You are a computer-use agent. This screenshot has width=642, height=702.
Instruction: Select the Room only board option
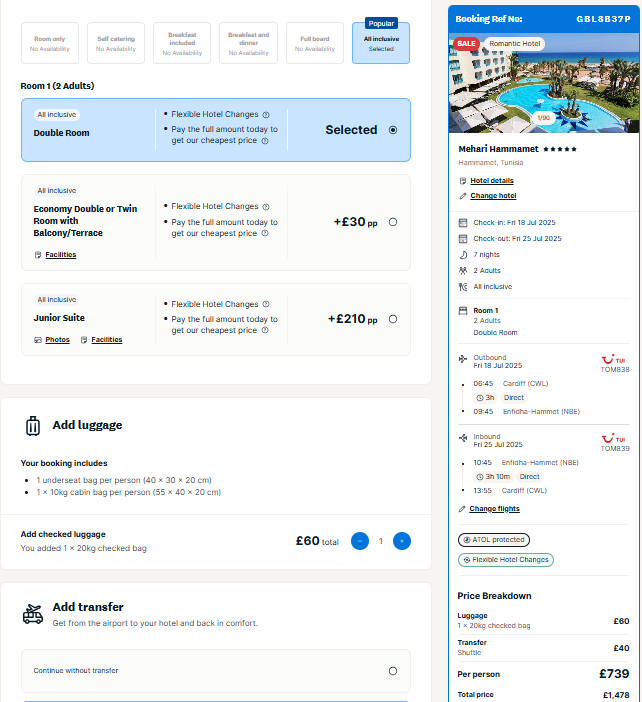[x=50, y=43]
